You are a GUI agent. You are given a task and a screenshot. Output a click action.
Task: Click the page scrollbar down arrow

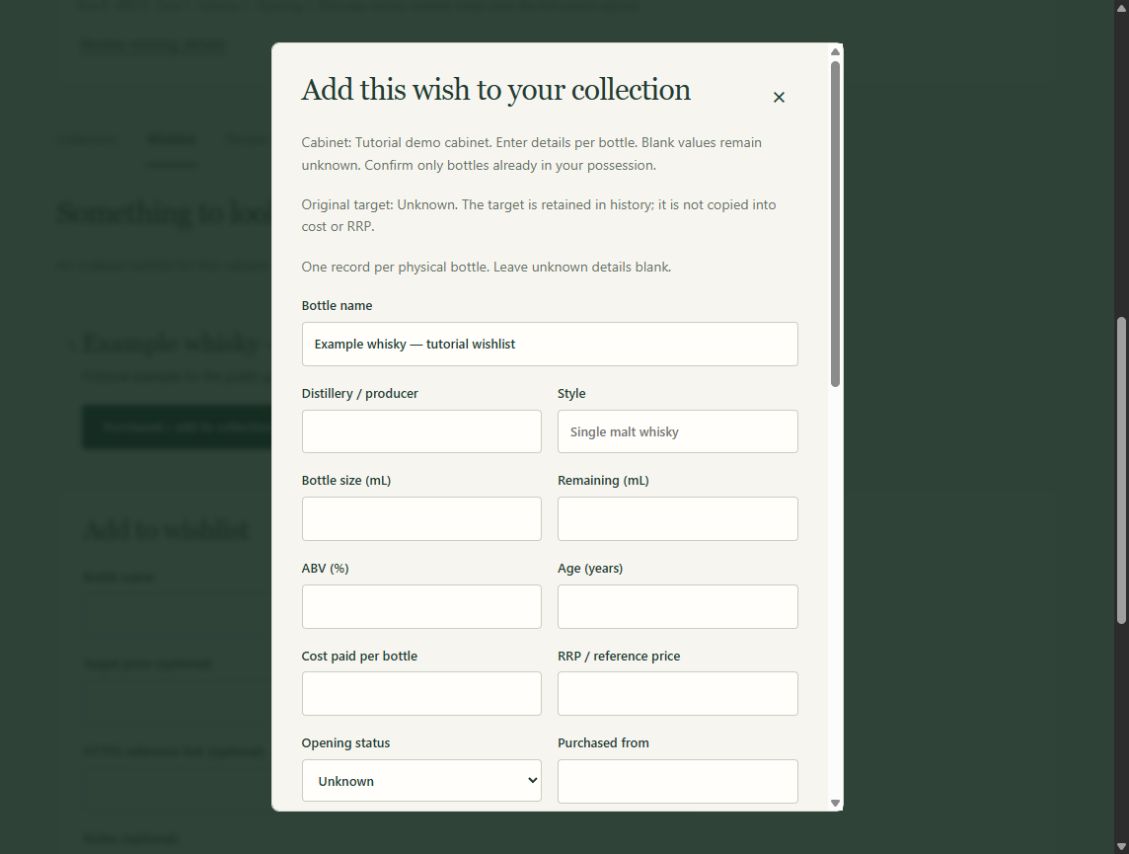point(1122,847)
